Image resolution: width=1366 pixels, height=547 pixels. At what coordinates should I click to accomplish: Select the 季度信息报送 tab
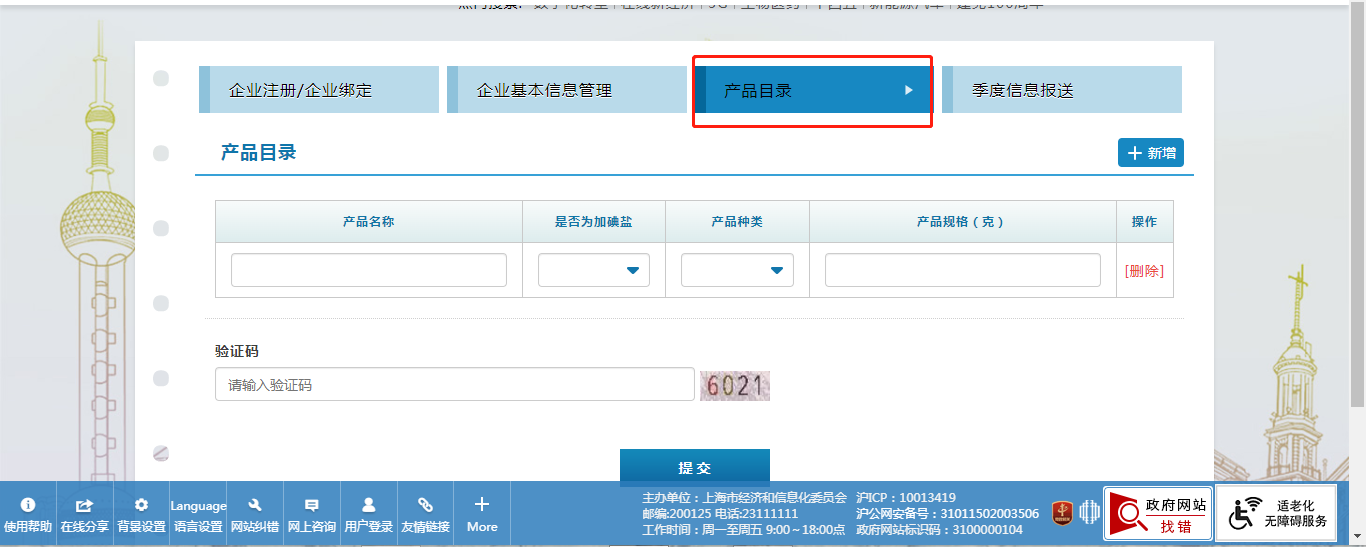click(1061, 90)
